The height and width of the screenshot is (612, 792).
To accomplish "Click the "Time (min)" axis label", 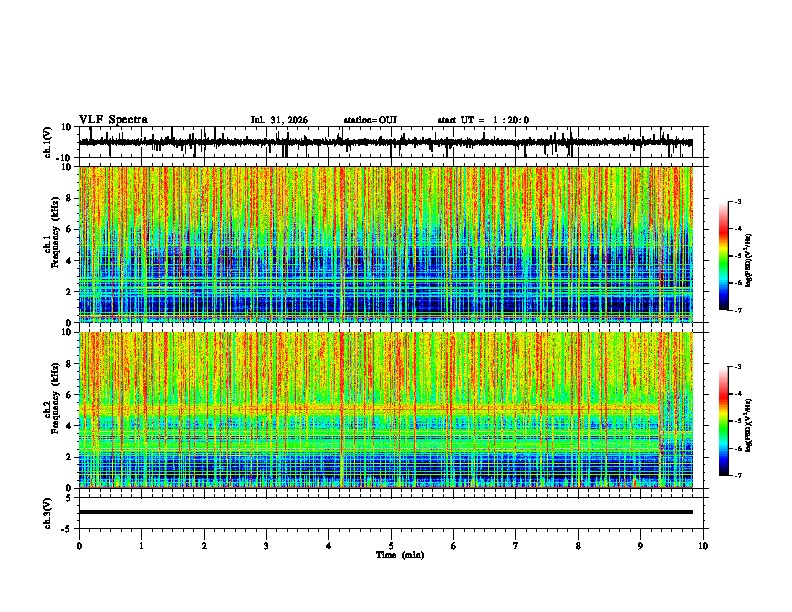I will point(400,555).
